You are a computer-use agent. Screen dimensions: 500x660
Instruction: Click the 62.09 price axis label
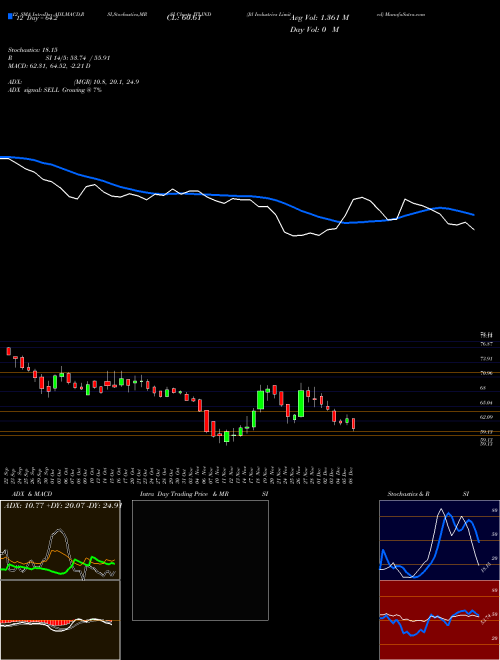(486, 417)
